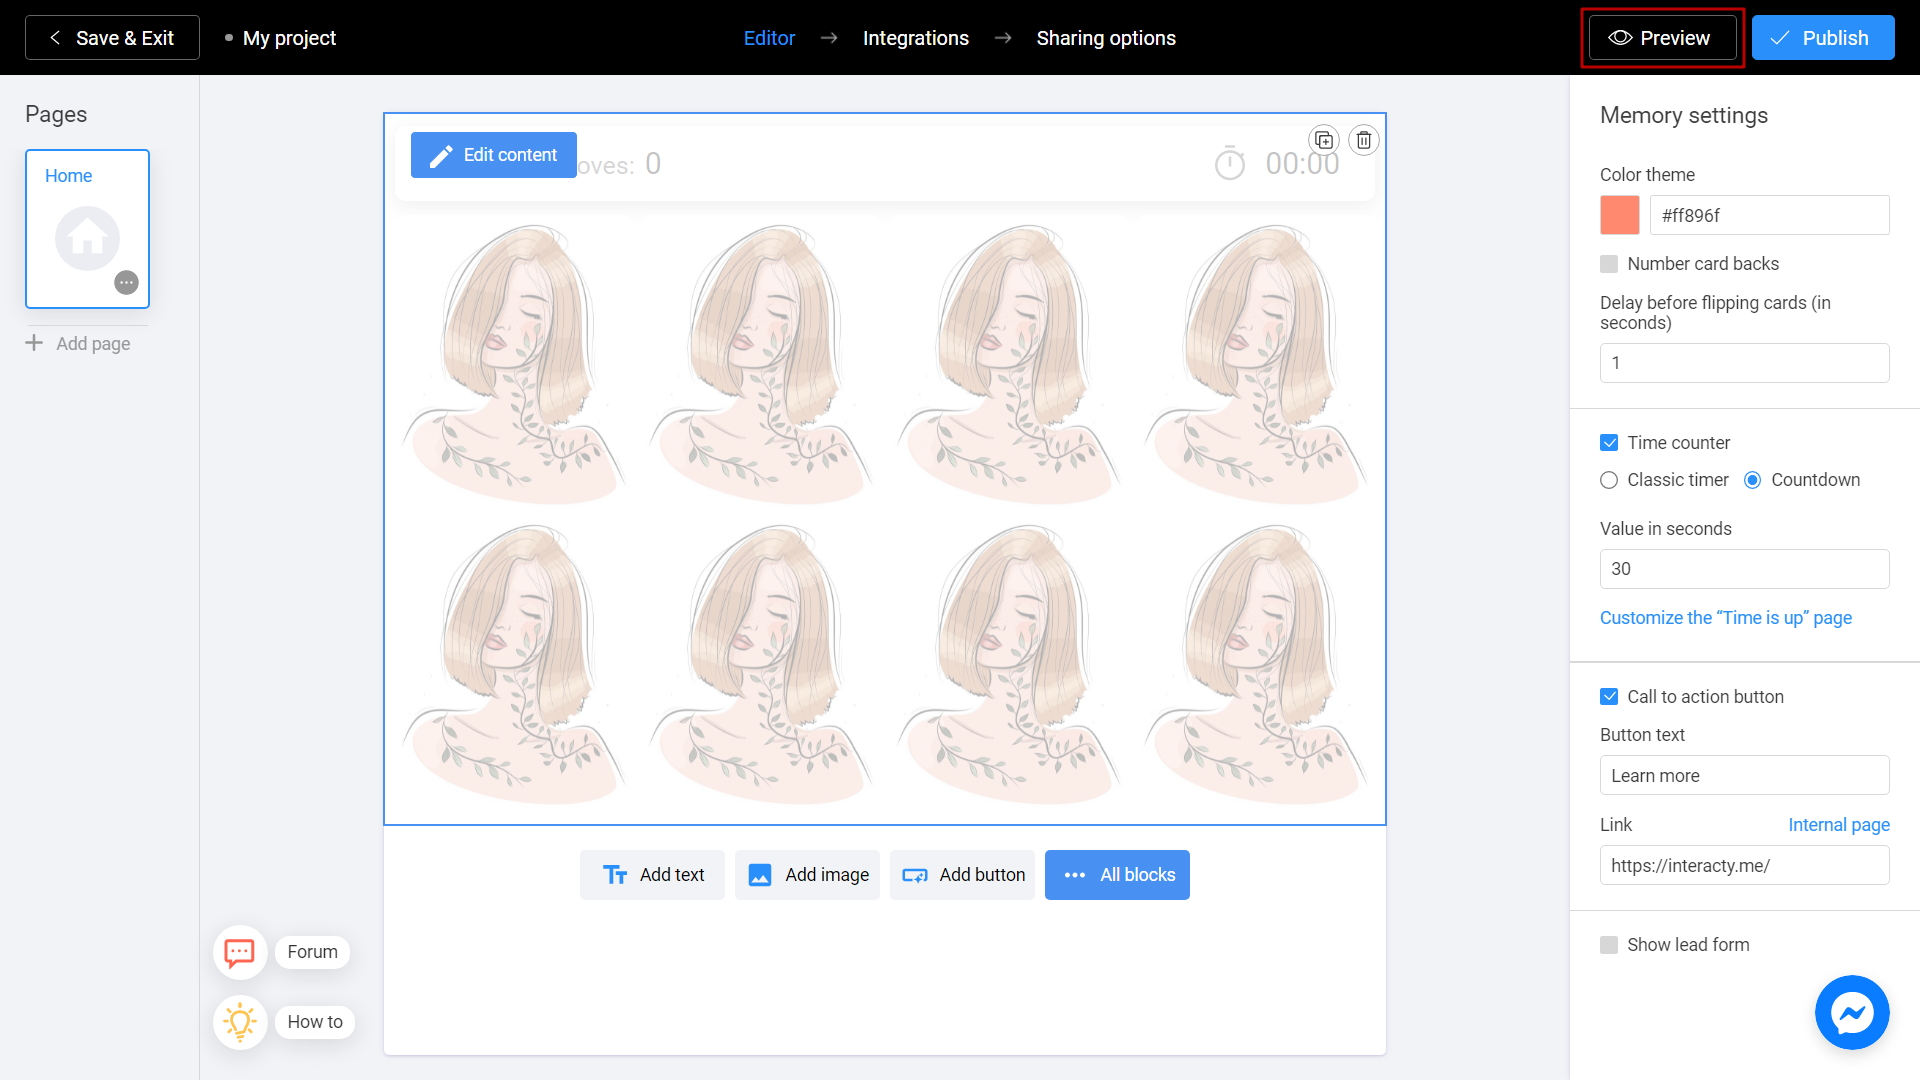1920x1080 pixels.
Task: Enable the Number card backs checkbox
Action: pos(1609,264)
